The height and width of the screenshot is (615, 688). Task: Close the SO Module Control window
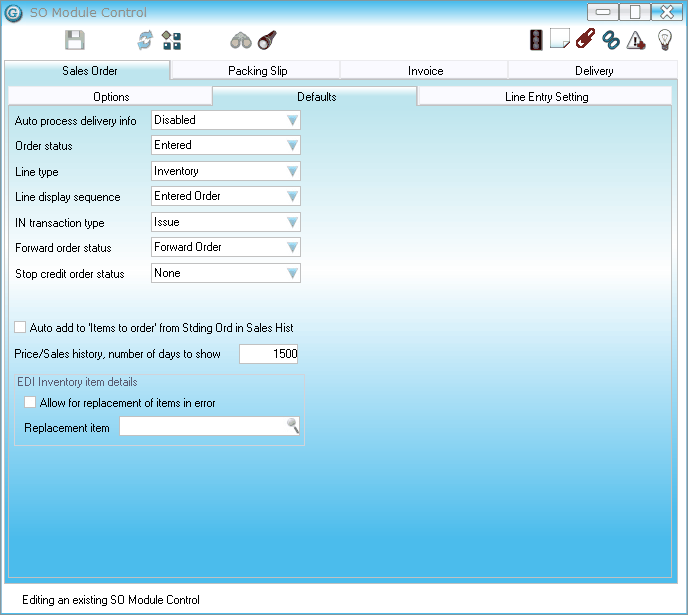(x=667, y=12)
